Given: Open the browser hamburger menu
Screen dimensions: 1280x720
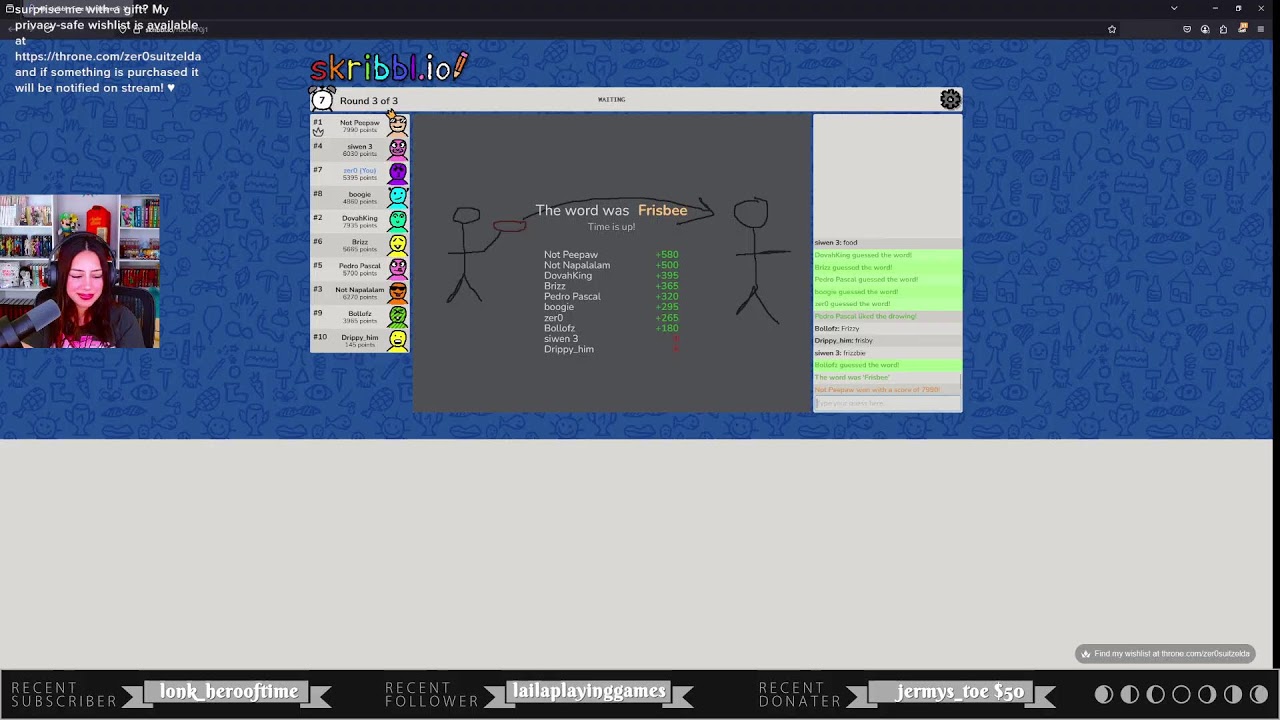Looking at the screenshot, I should click(1260, 29).
